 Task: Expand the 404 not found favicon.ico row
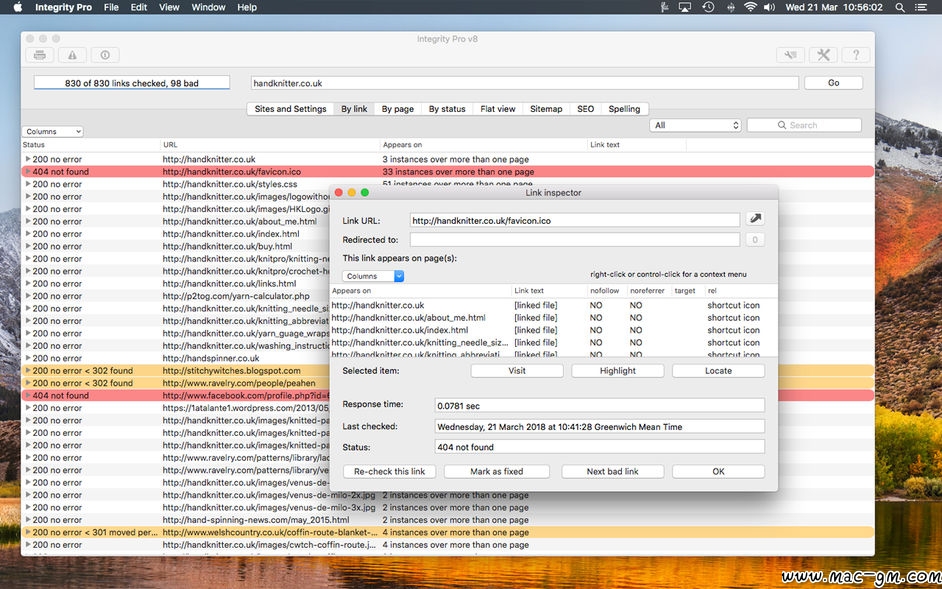click(x=28, y=172)
